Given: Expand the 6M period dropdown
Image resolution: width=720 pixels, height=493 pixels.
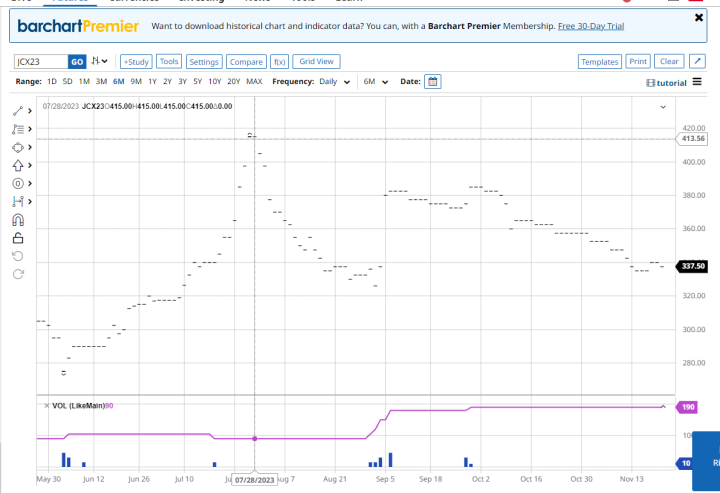Looking at the screenshot, I should 375,82.
